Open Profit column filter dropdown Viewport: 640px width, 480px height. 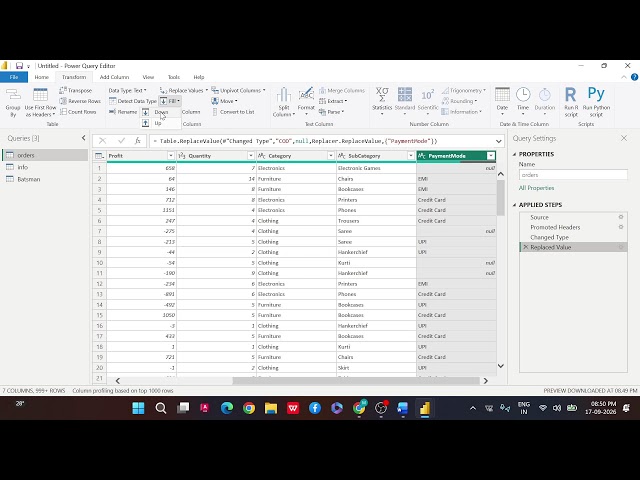[x=171, y=156]
